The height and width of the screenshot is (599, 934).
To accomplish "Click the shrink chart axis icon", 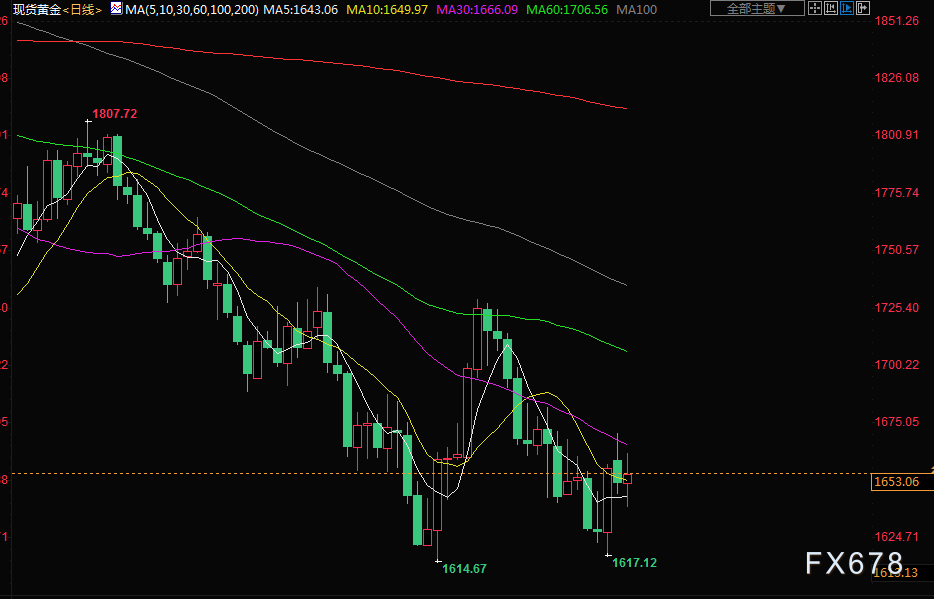I will (x=831, y=8).
